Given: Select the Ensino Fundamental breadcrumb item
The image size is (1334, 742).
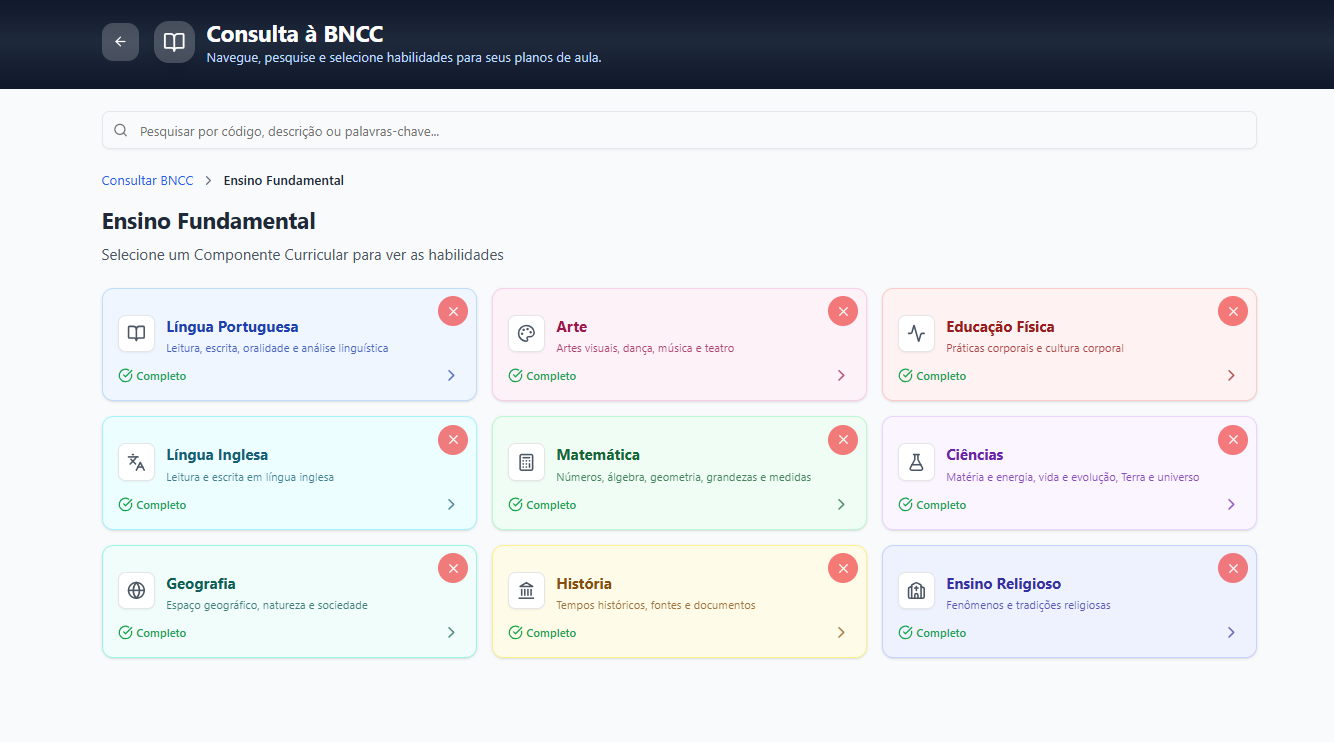Looking at the screenshot, I should [x=284, y=181].
